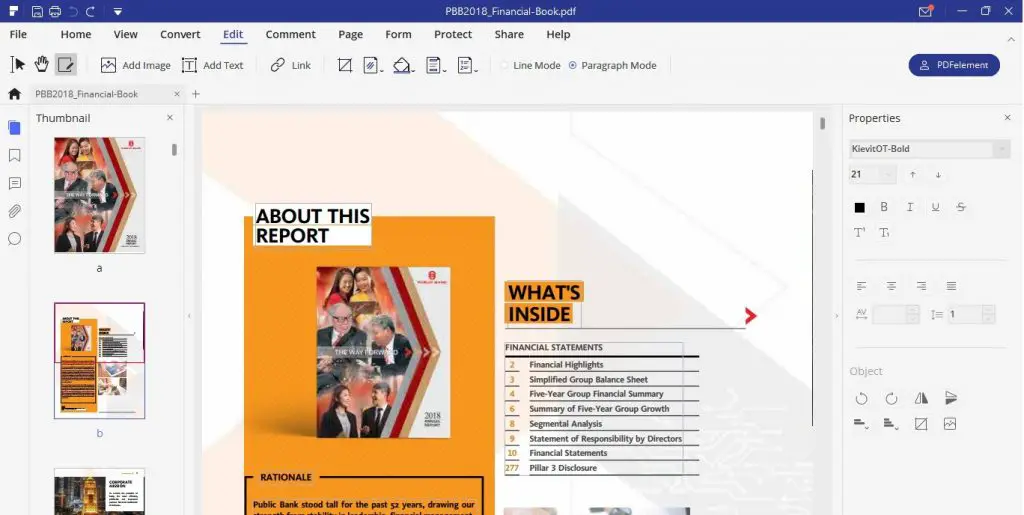Switch to the Convert tab
1024x515 pixels.
click(x=180, y=35)
